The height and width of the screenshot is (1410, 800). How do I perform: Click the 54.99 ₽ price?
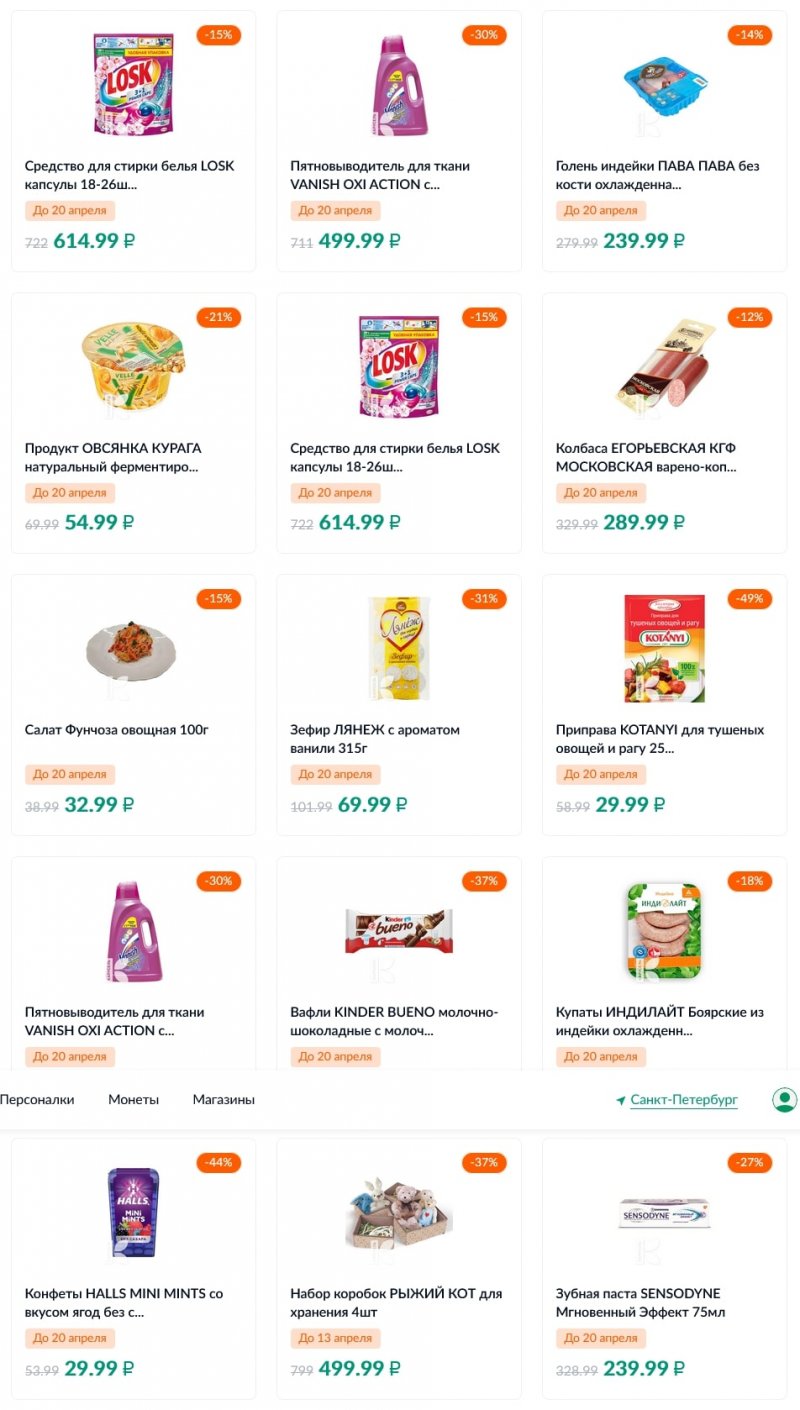coord(99,522)
